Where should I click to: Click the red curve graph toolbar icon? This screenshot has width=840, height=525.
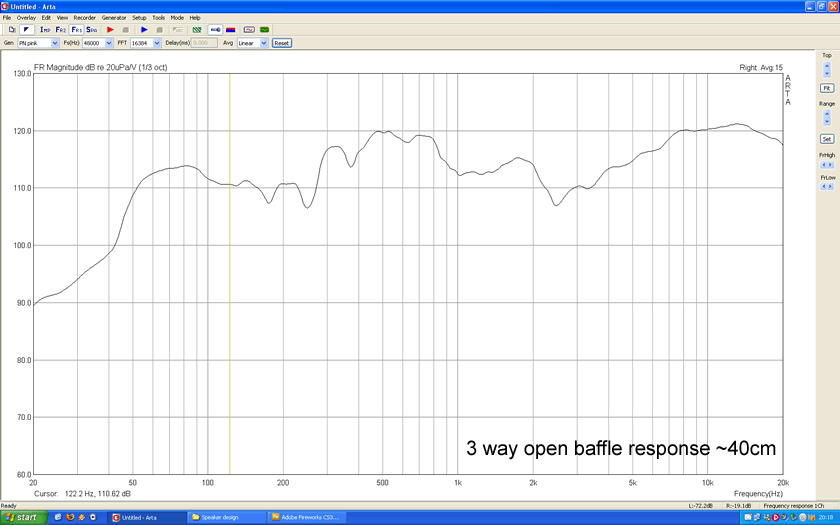(249, 30)
